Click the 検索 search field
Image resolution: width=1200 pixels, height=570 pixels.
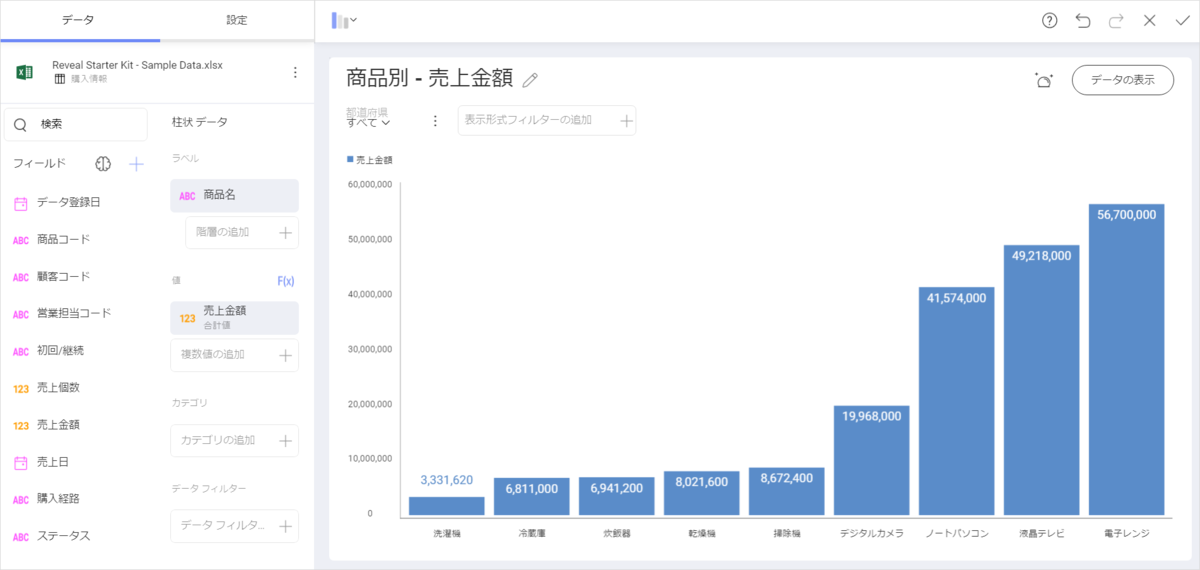(76, 124)
